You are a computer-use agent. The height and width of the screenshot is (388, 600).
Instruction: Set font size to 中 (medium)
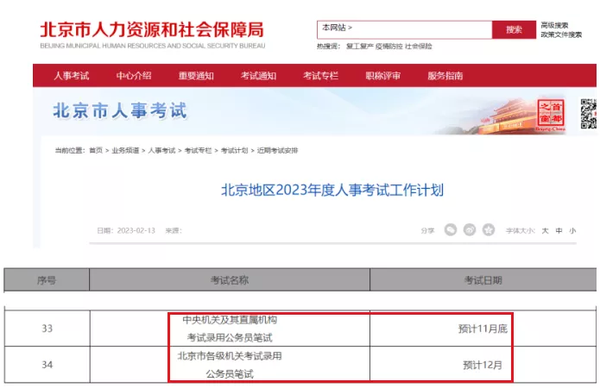point(559,231)
